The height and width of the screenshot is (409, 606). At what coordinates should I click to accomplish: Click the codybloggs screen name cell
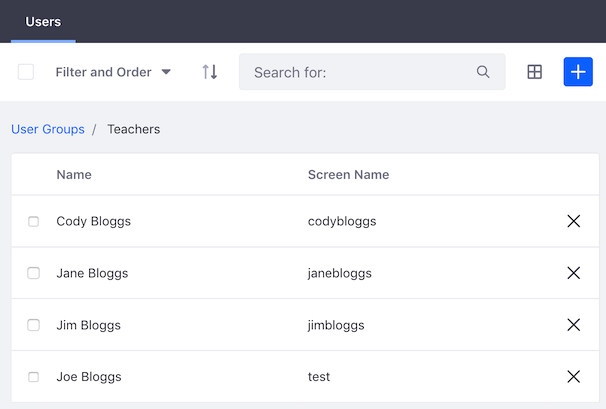(x=342, y=222)
